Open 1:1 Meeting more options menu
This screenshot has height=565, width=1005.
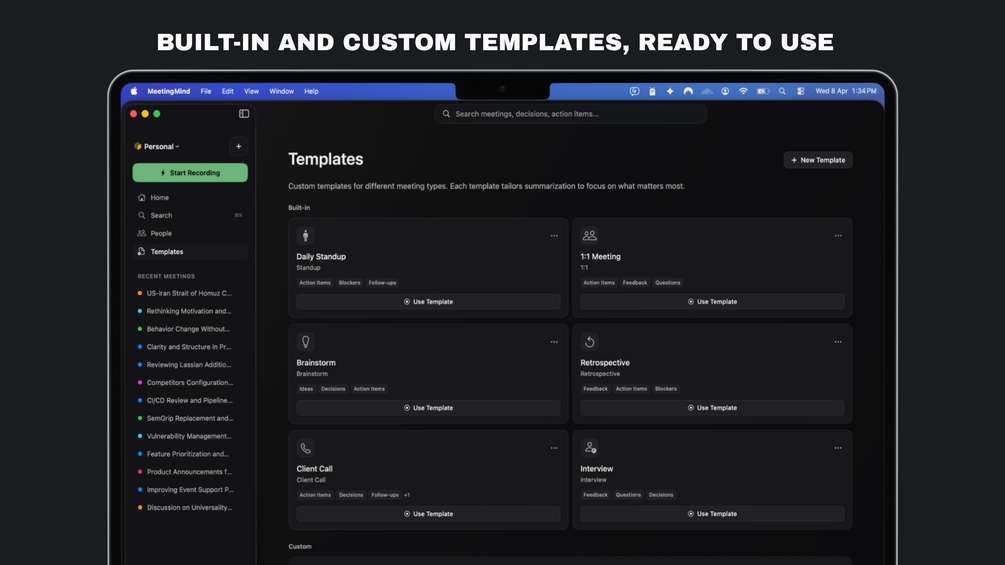pyautogui.click(x=838, y=236)
